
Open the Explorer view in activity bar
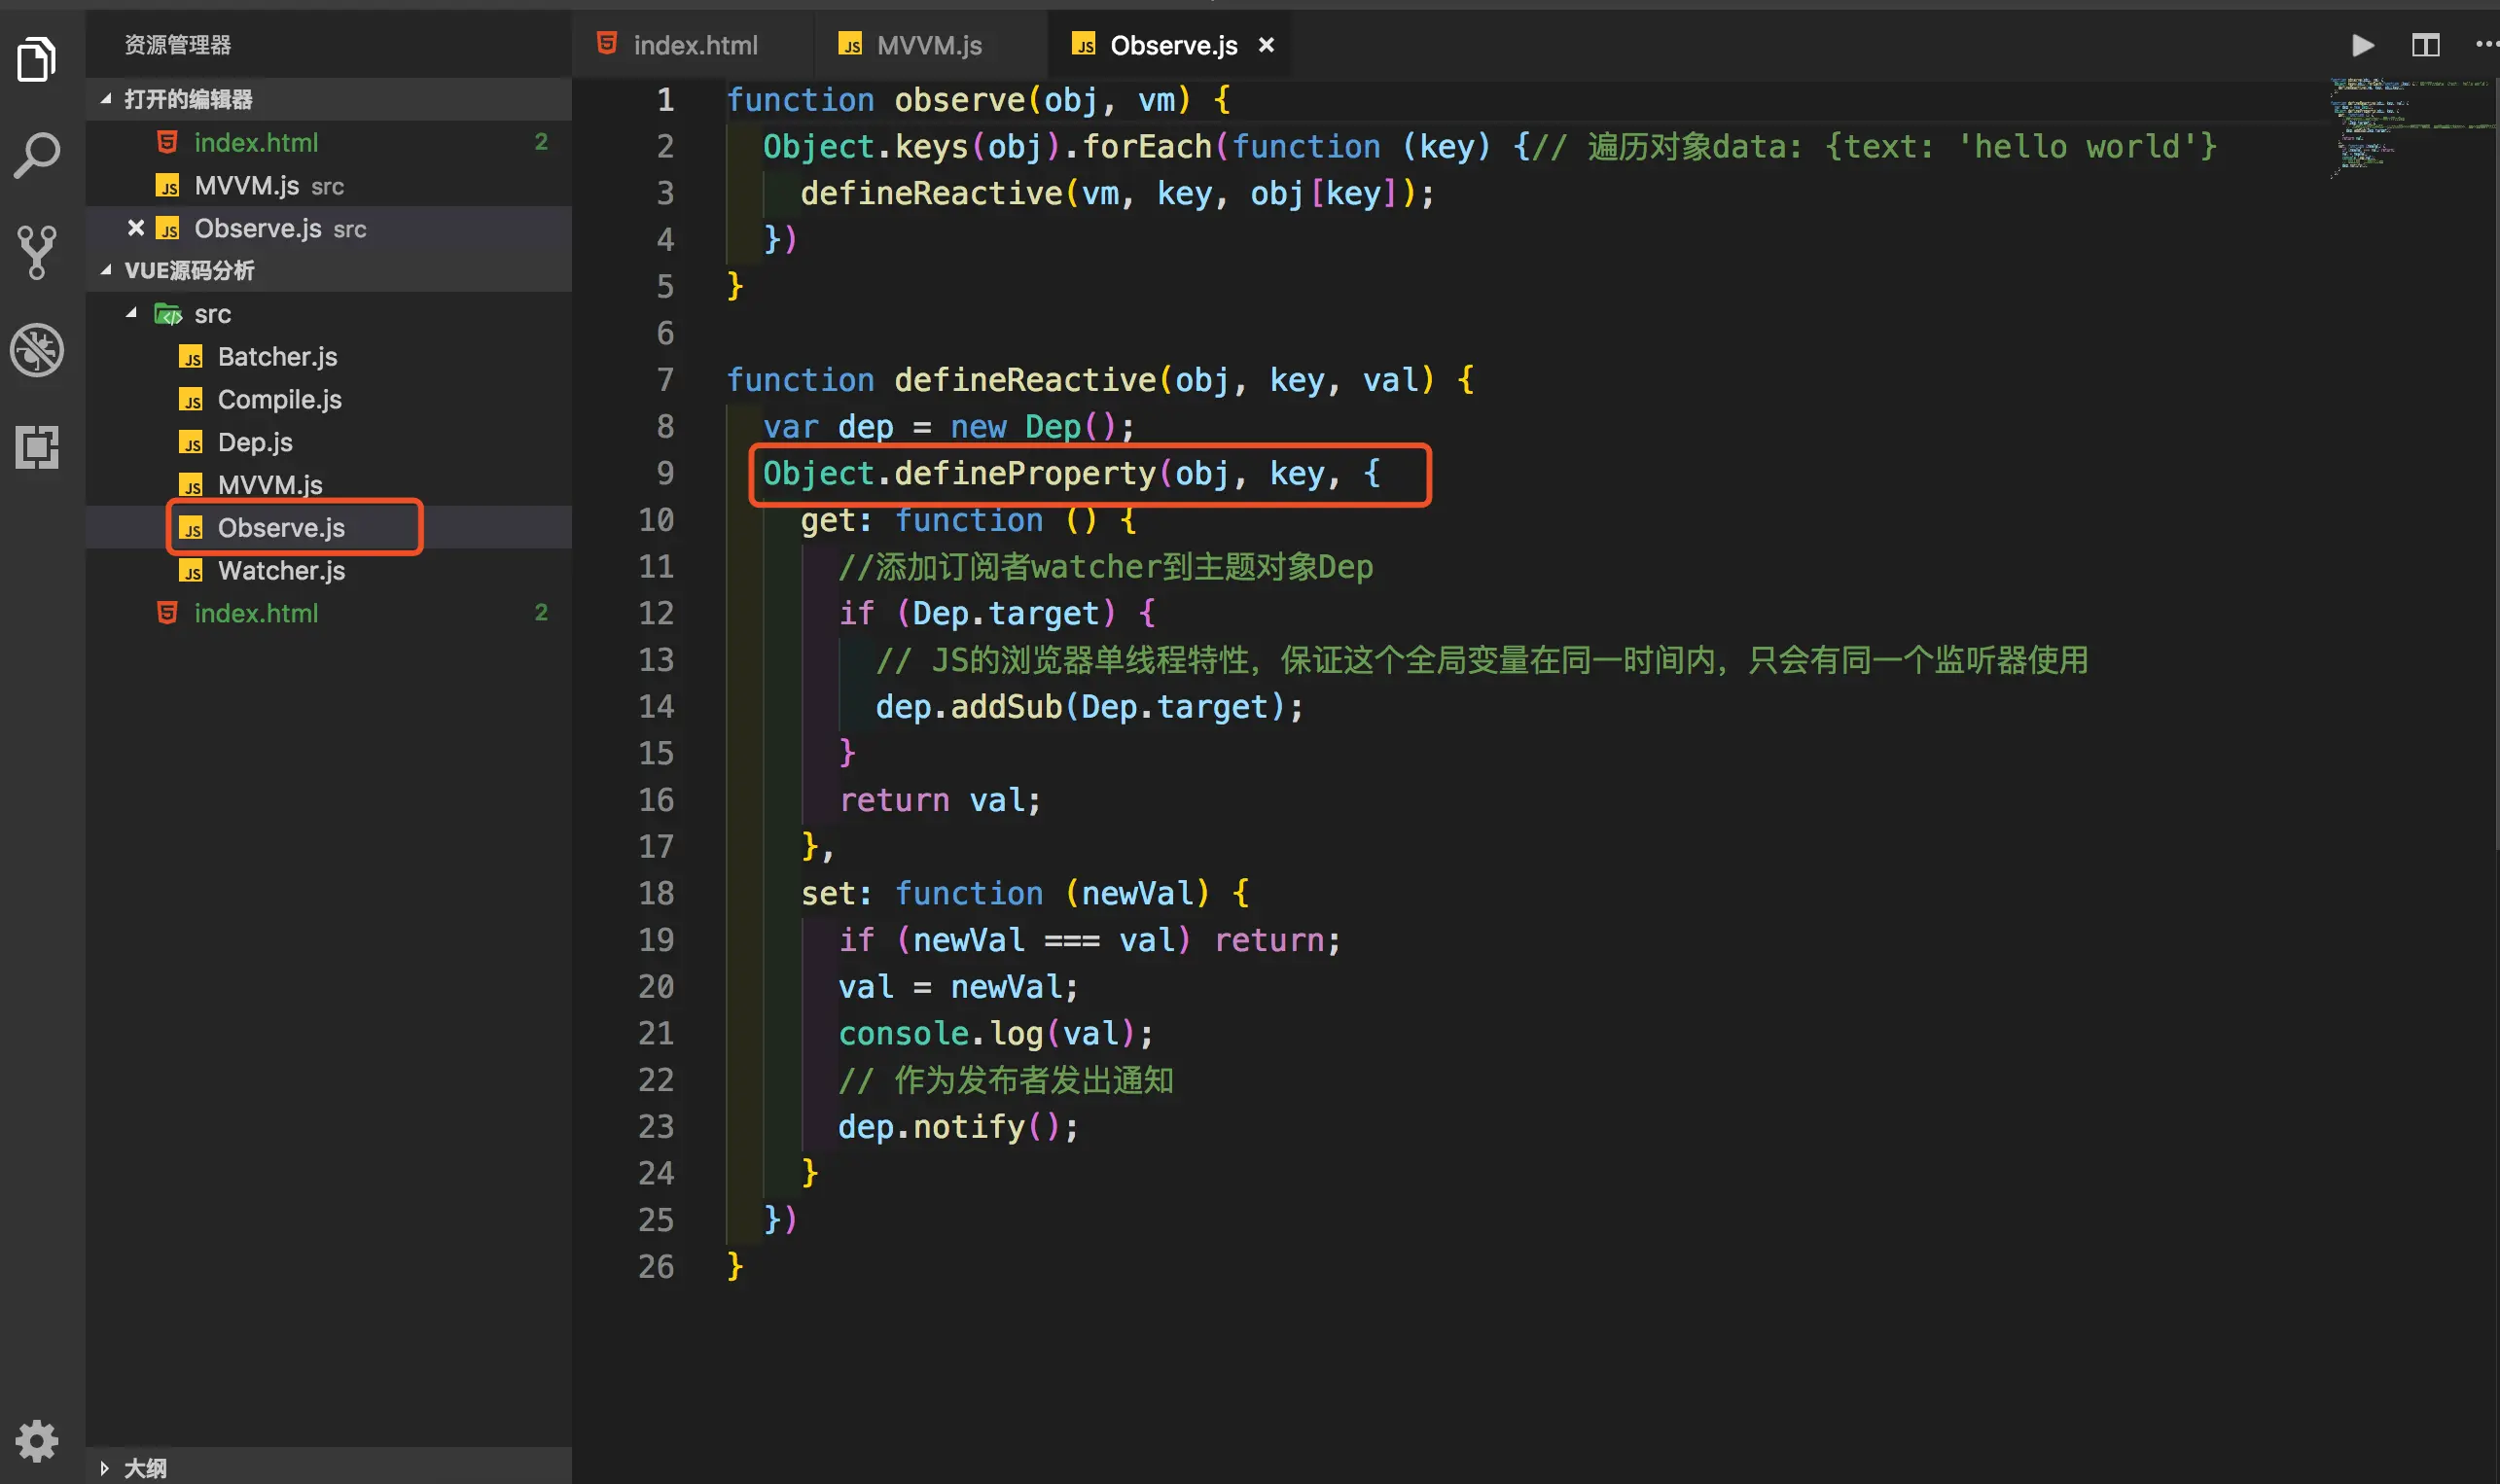pos(37,58)
